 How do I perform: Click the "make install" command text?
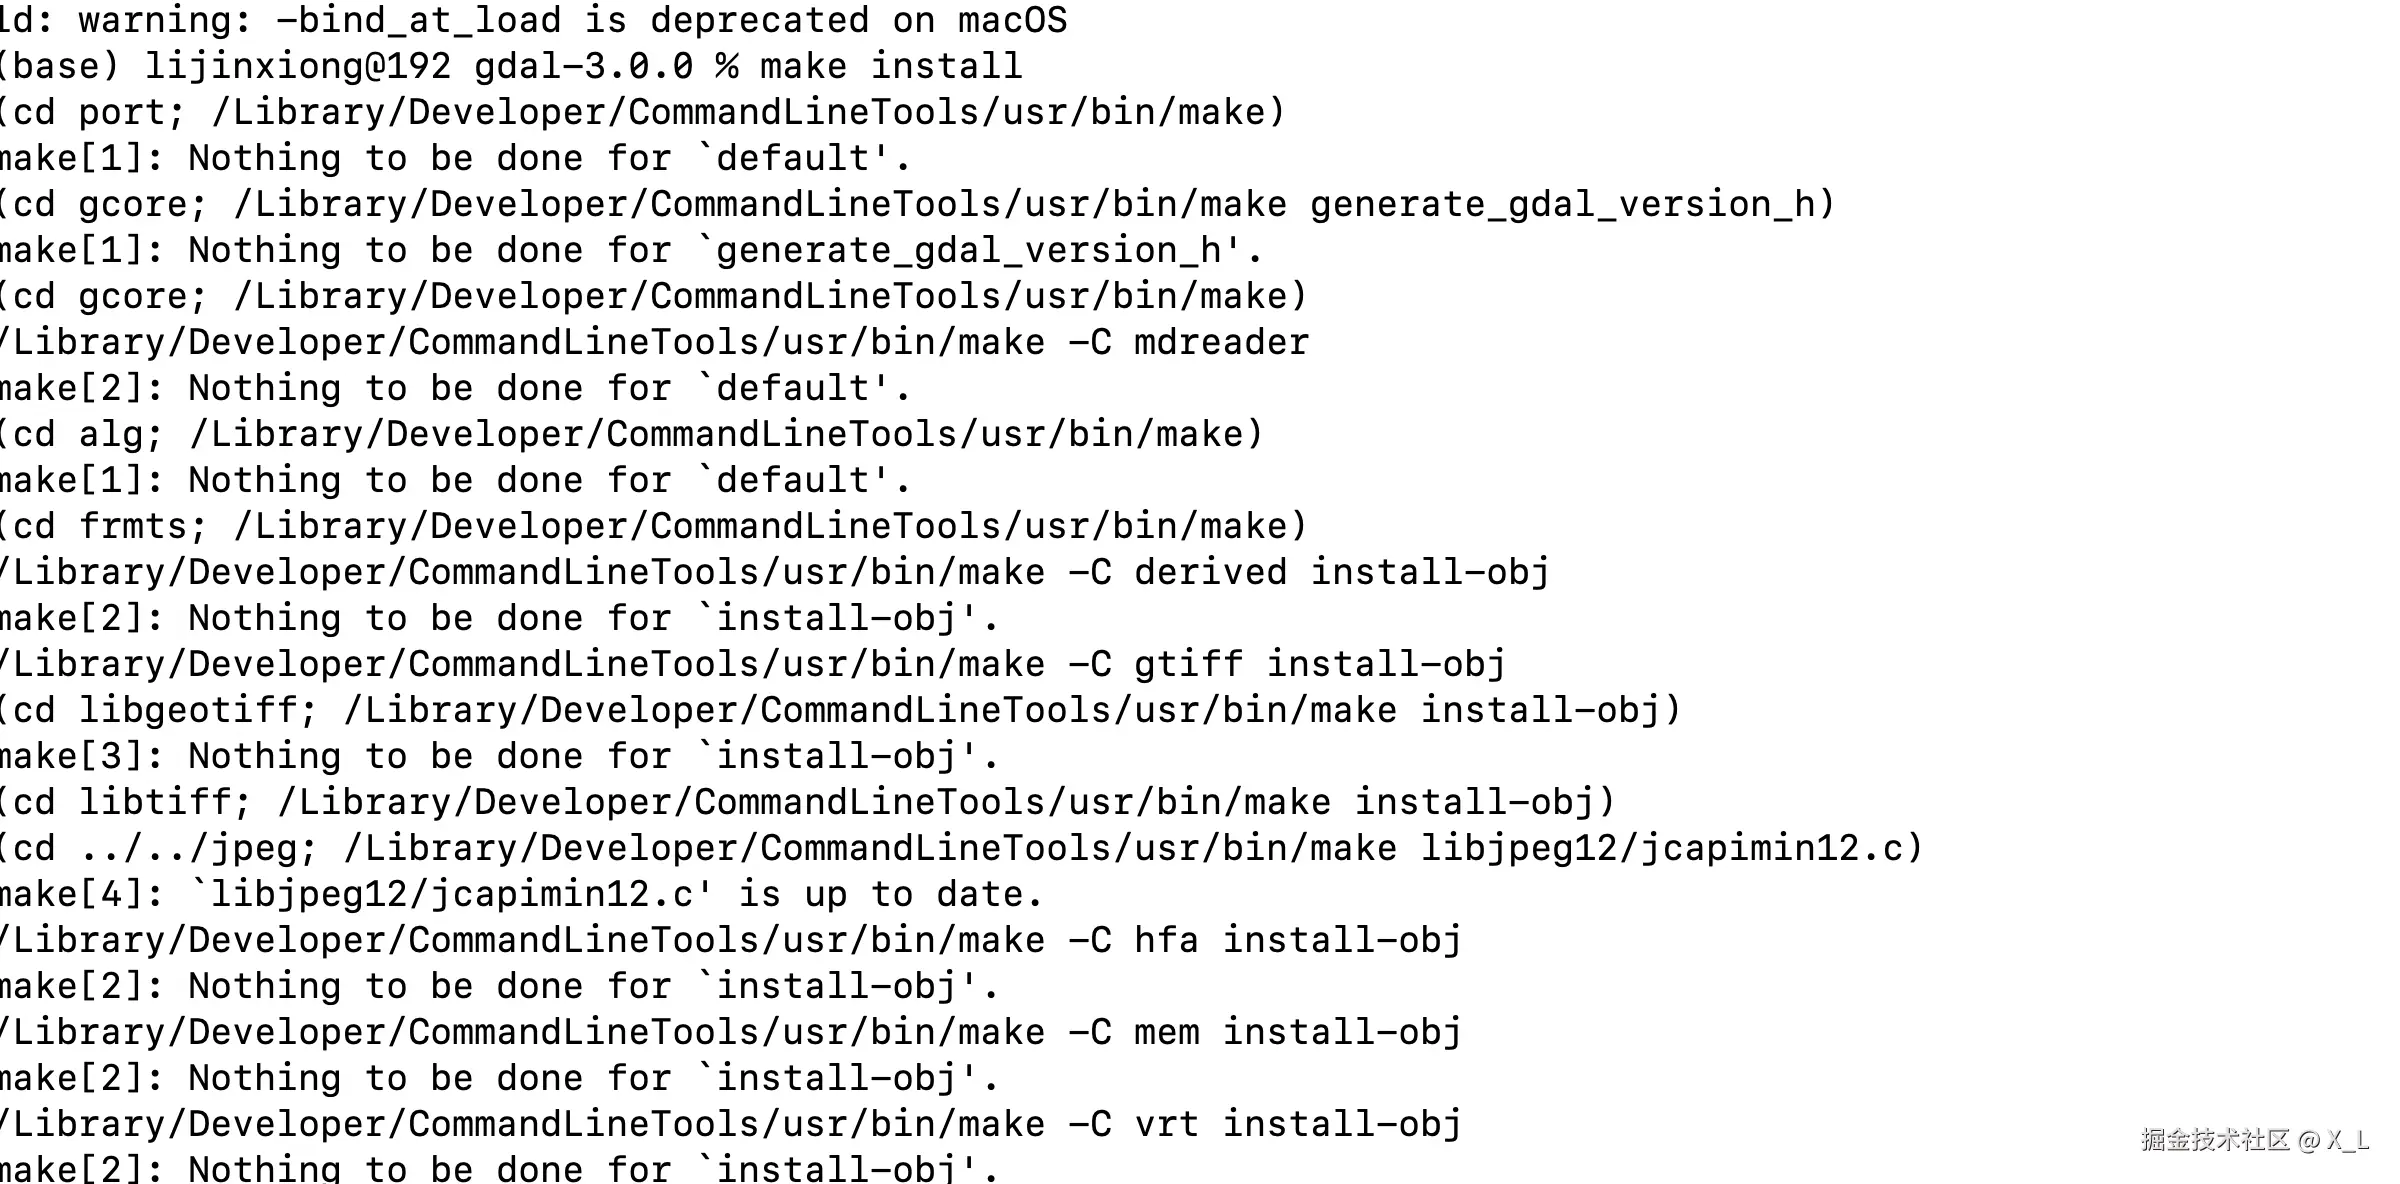890,66
